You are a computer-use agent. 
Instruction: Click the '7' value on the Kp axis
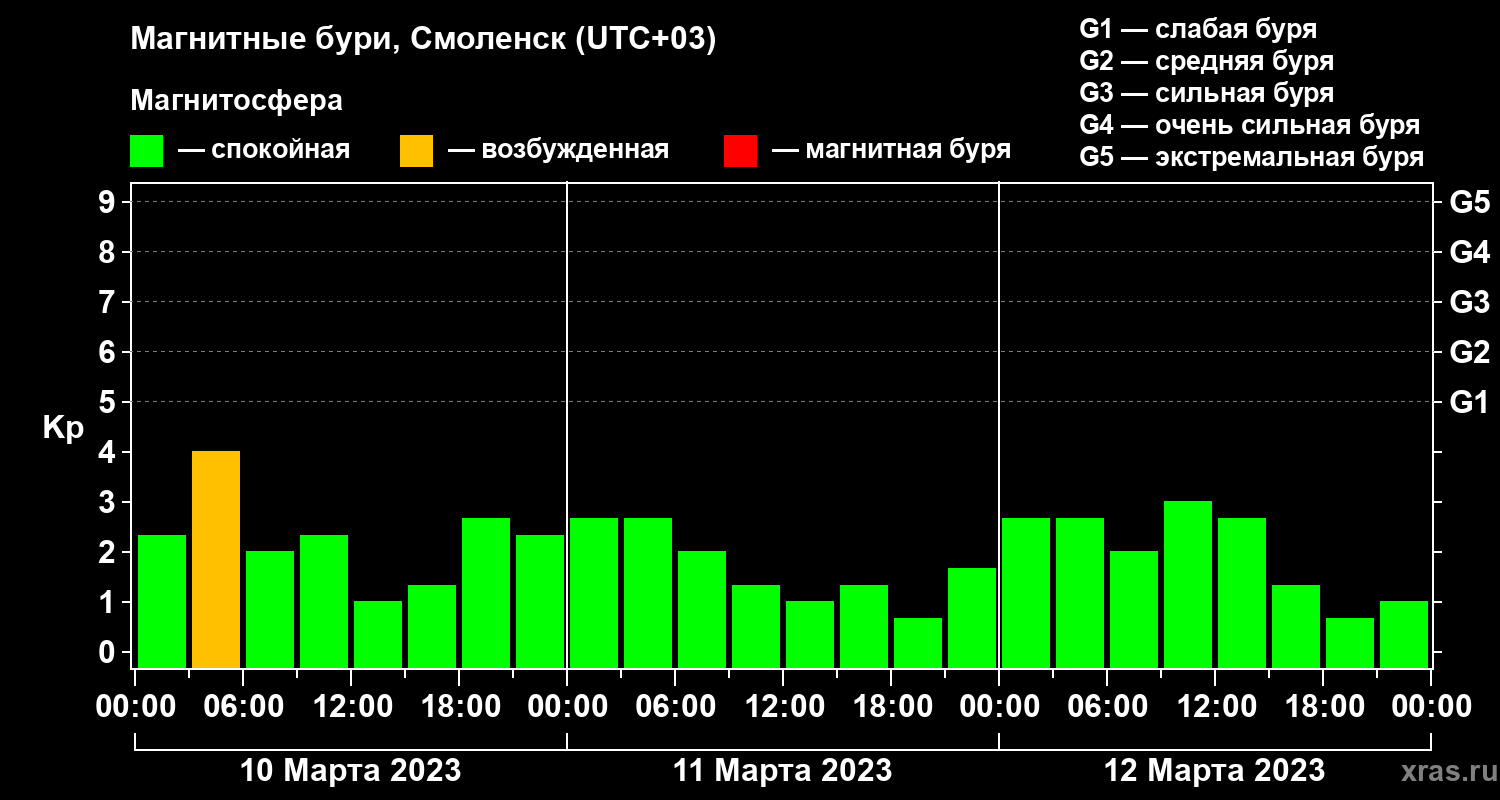(109, 302)
